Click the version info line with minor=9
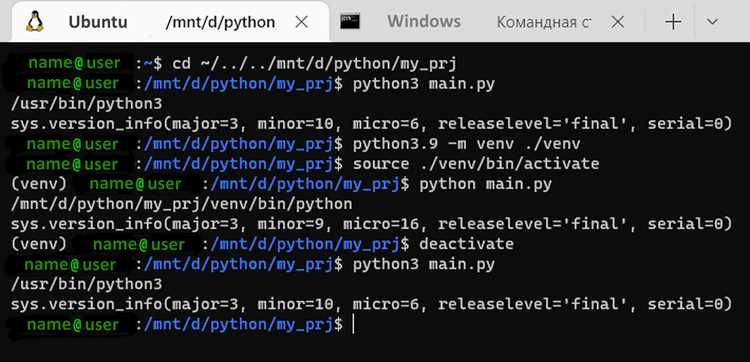 pyautogui.click(x=371, y=224)
